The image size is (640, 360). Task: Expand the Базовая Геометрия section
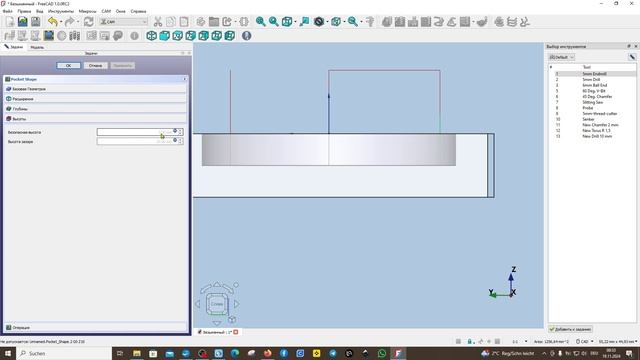pyautogui.click(x=96, y=89)
